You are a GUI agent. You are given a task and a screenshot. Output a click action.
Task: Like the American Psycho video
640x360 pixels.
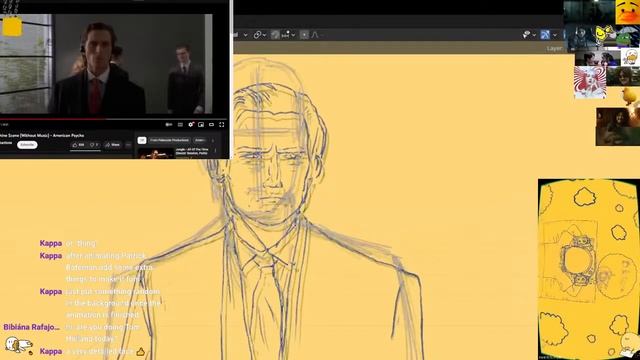coord(78,145)
